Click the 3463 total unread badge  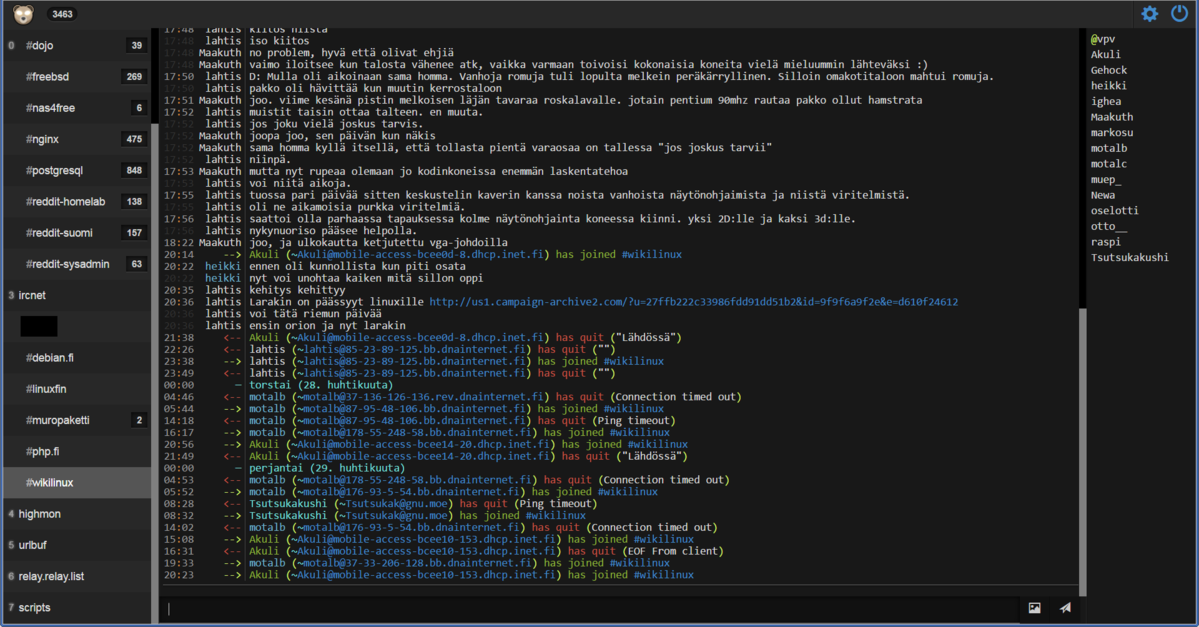(x=62, y=14)
